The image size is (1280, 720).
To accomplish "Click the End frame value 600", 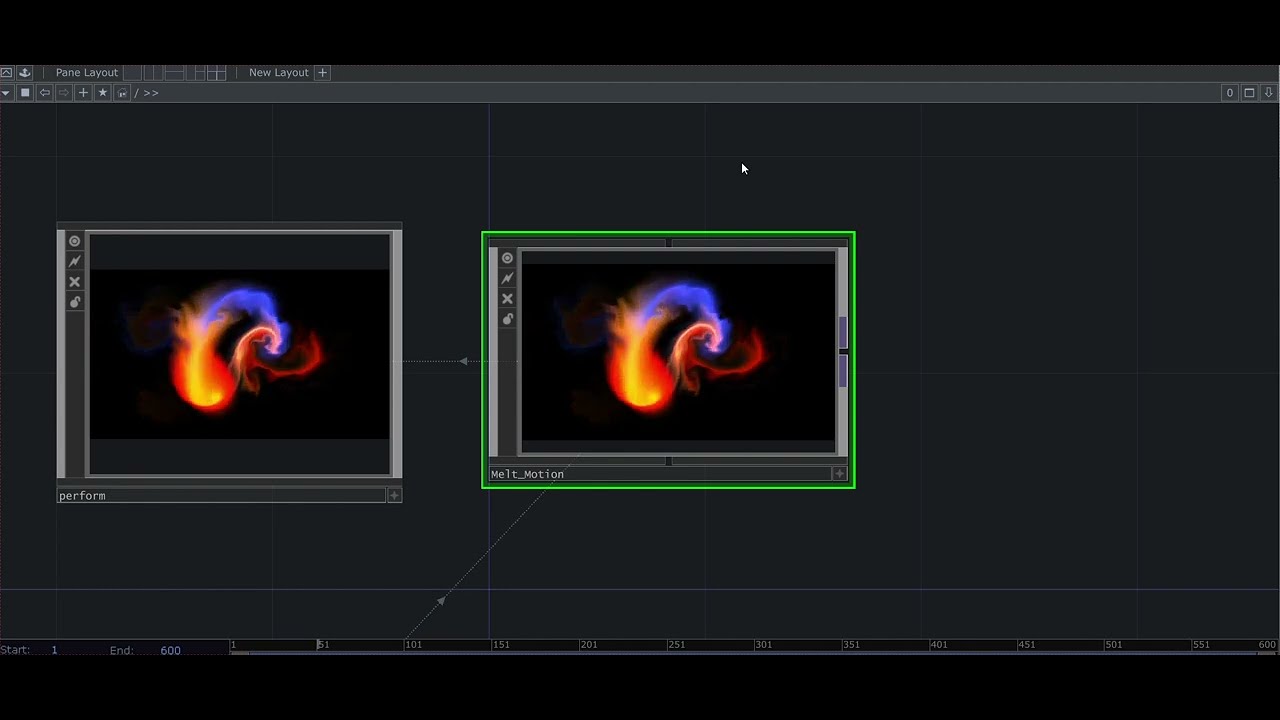I will pos(170,650).
